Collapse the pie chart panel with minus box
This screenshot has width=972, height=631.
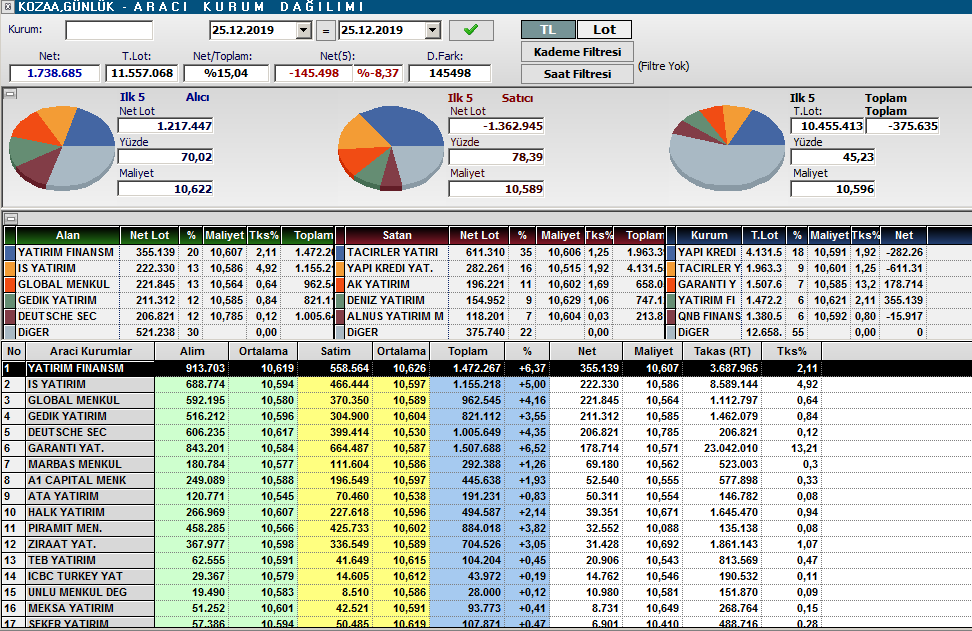pos(11,94)
